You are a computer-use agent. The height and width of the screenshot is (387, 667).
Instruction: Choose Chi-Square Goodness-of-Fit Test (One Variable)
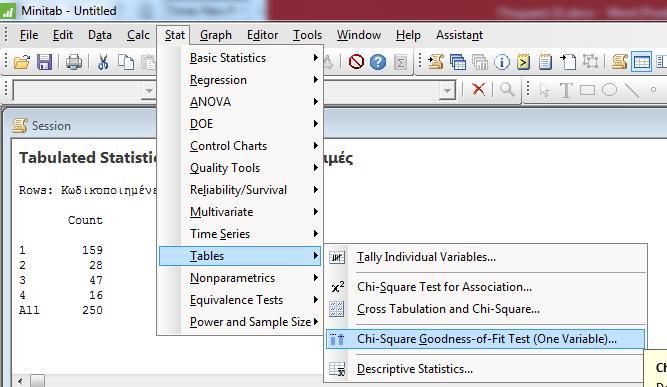485,339
